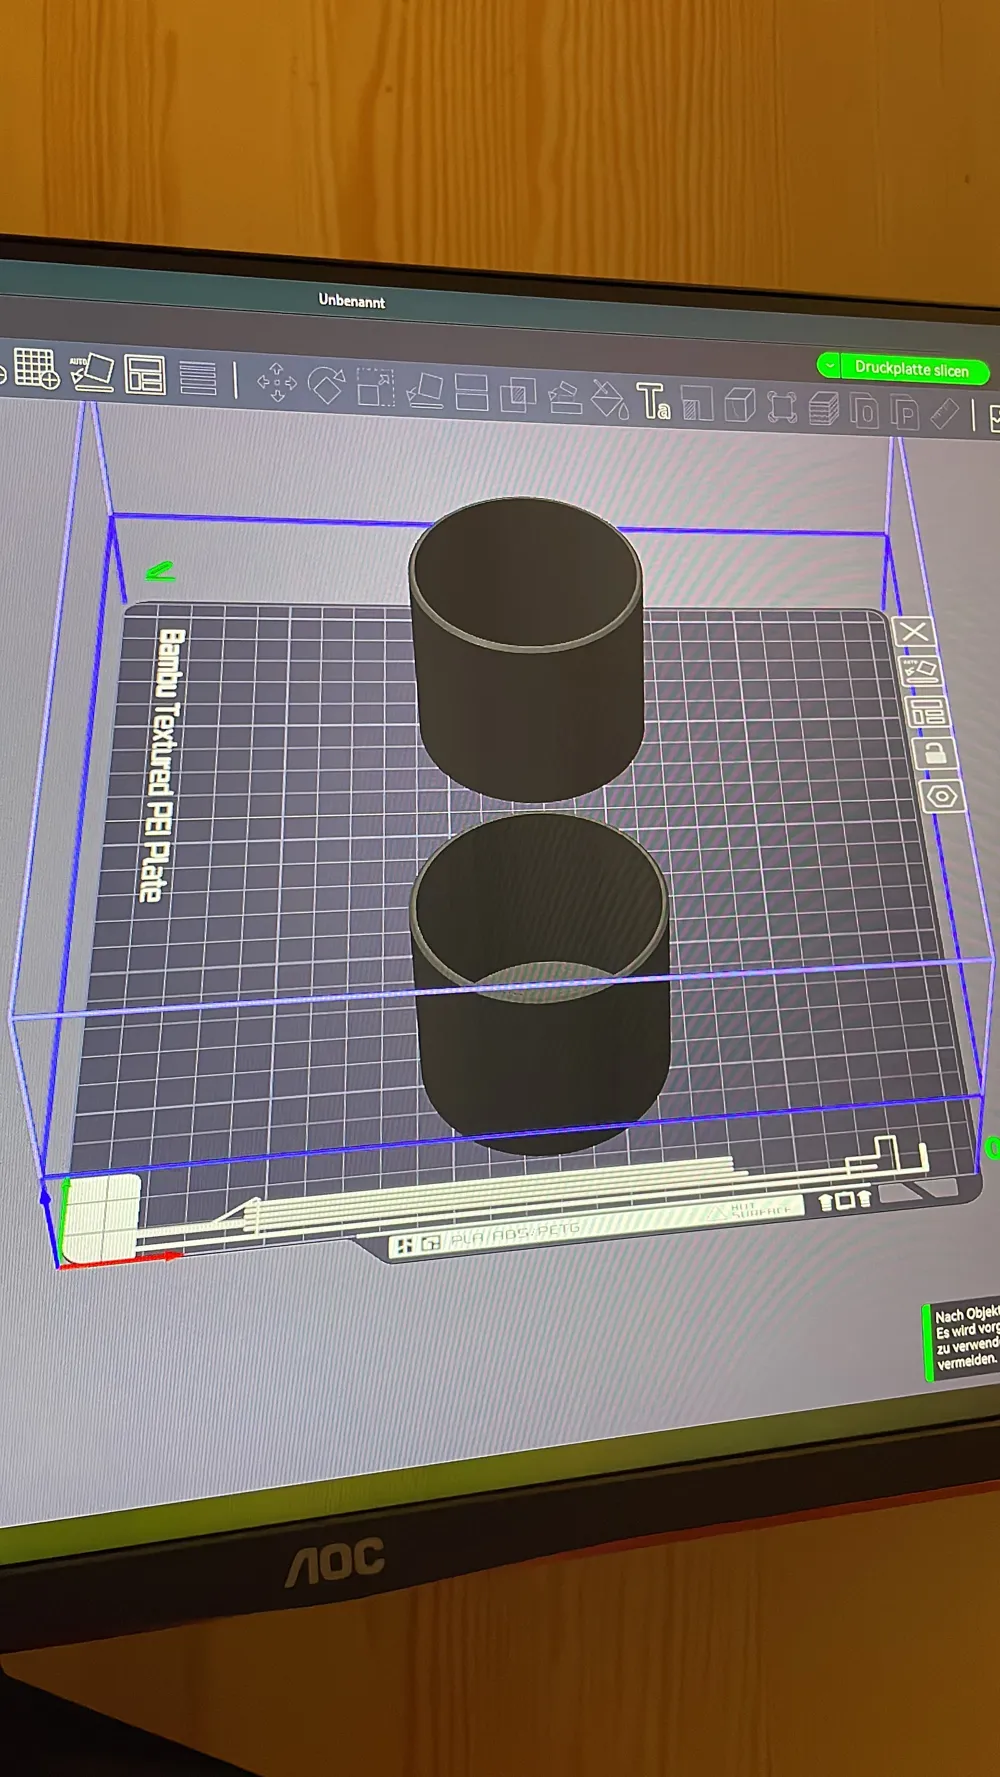Open the Cut tool
This screenshot has height=1777, width=1000.
click(x=471, y=392)
